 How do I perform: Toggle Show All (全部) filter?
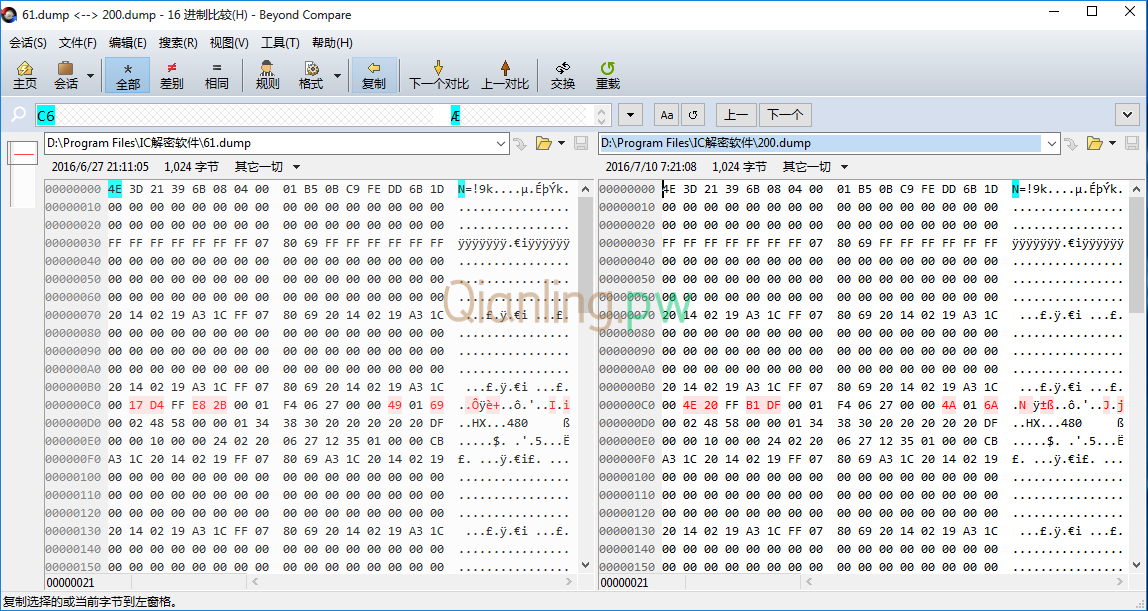pos(128,75)
